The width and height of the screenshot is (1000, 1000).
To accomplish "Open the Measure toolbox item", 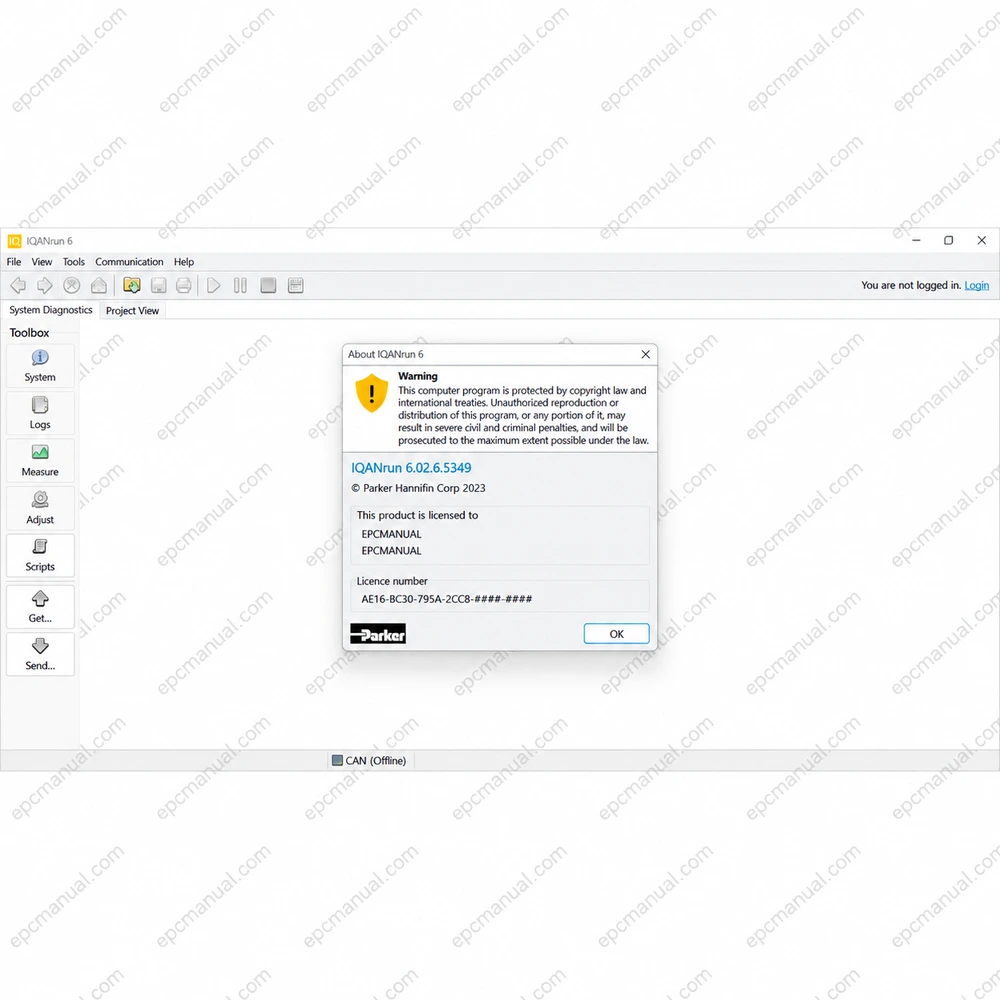I will [40, 460].
